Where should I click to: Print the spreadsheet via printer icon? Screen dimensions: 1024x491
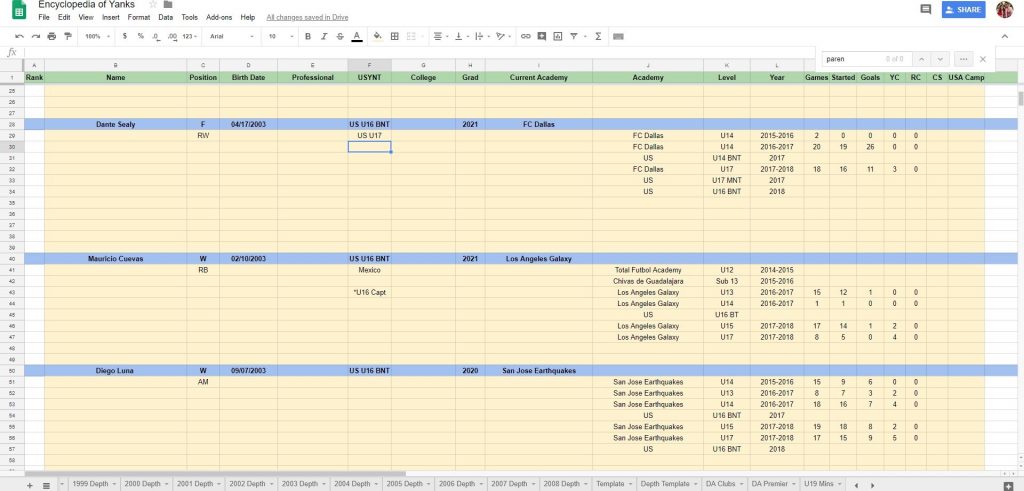(52, 37)
